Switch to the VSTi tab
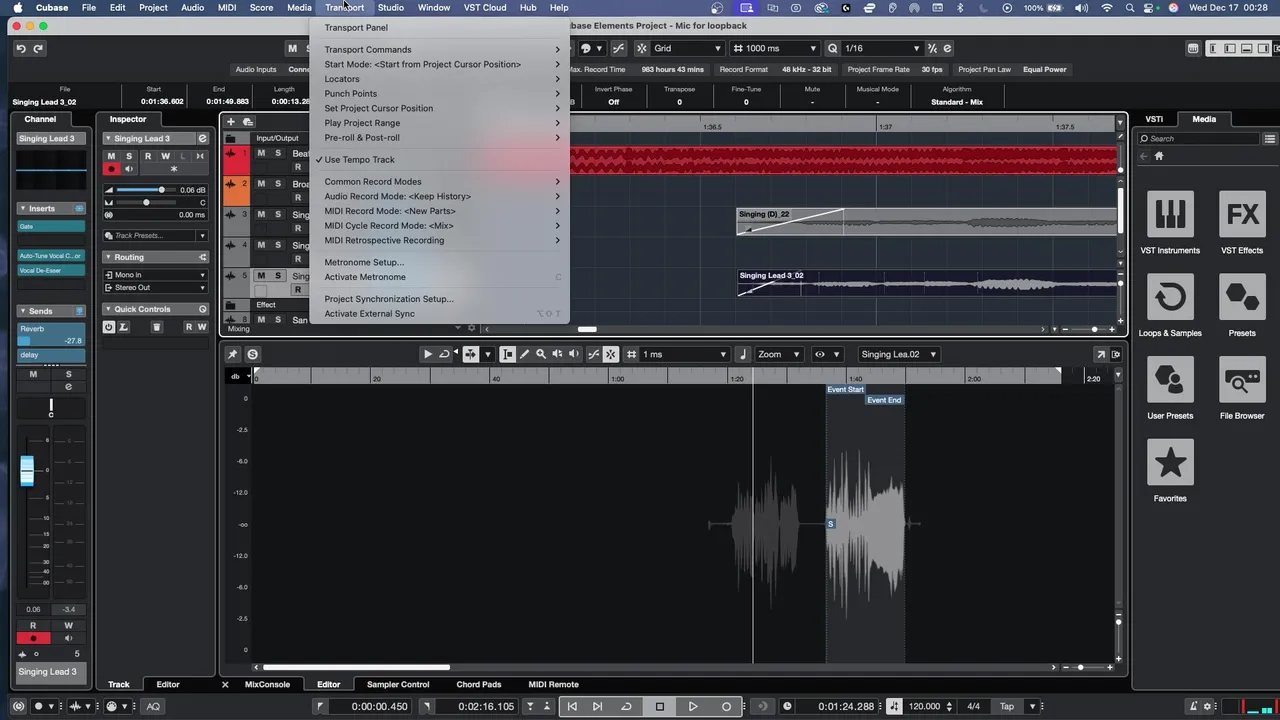Viewport: 1280px width, 720px height. point(1154,119)
